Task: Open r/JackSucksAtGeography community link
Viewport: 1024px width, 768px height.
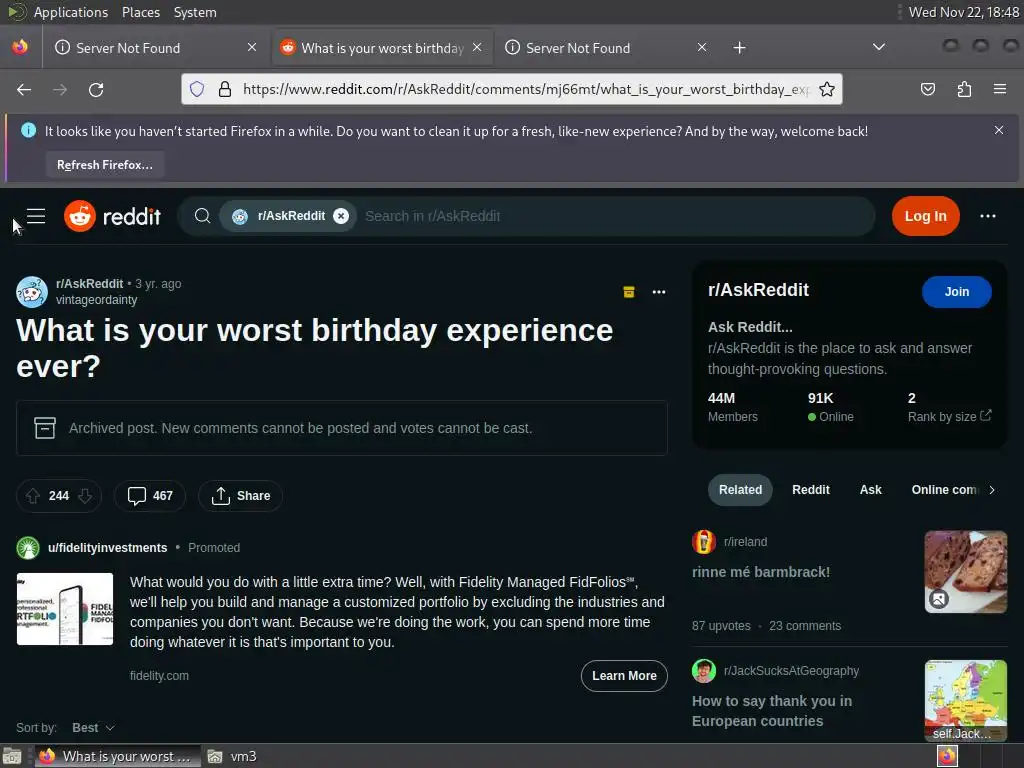Action: point(791,671)
